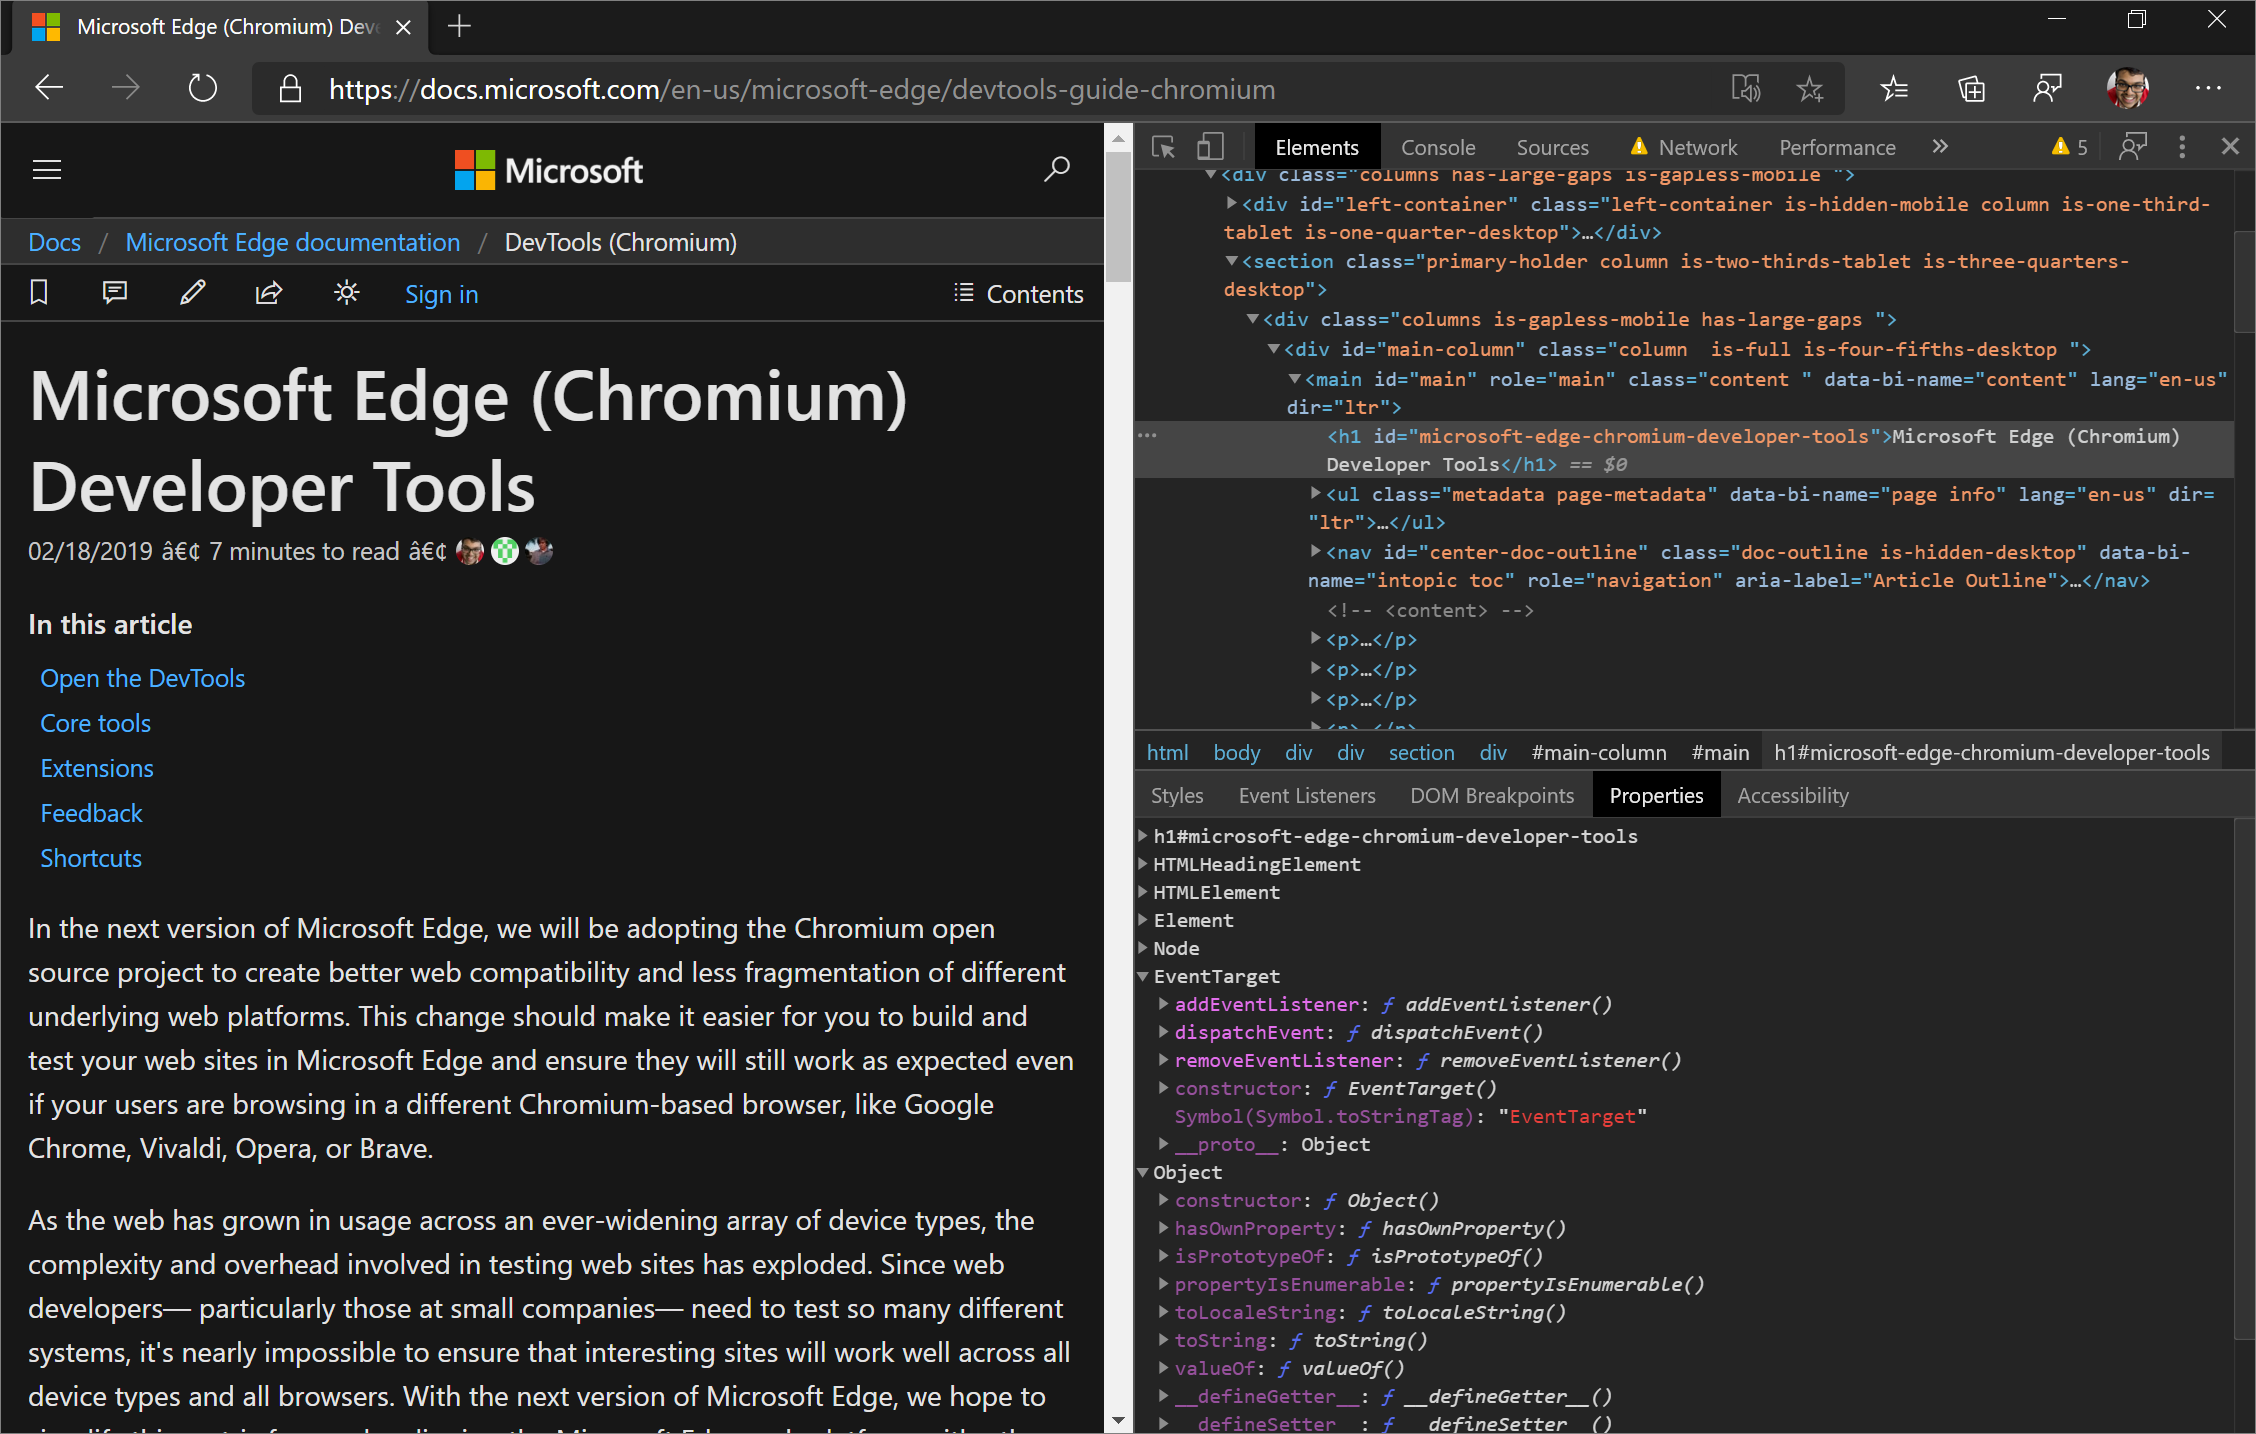
Task: Click the Properties tab in DevTools
Action: (x=1656, y=796)
